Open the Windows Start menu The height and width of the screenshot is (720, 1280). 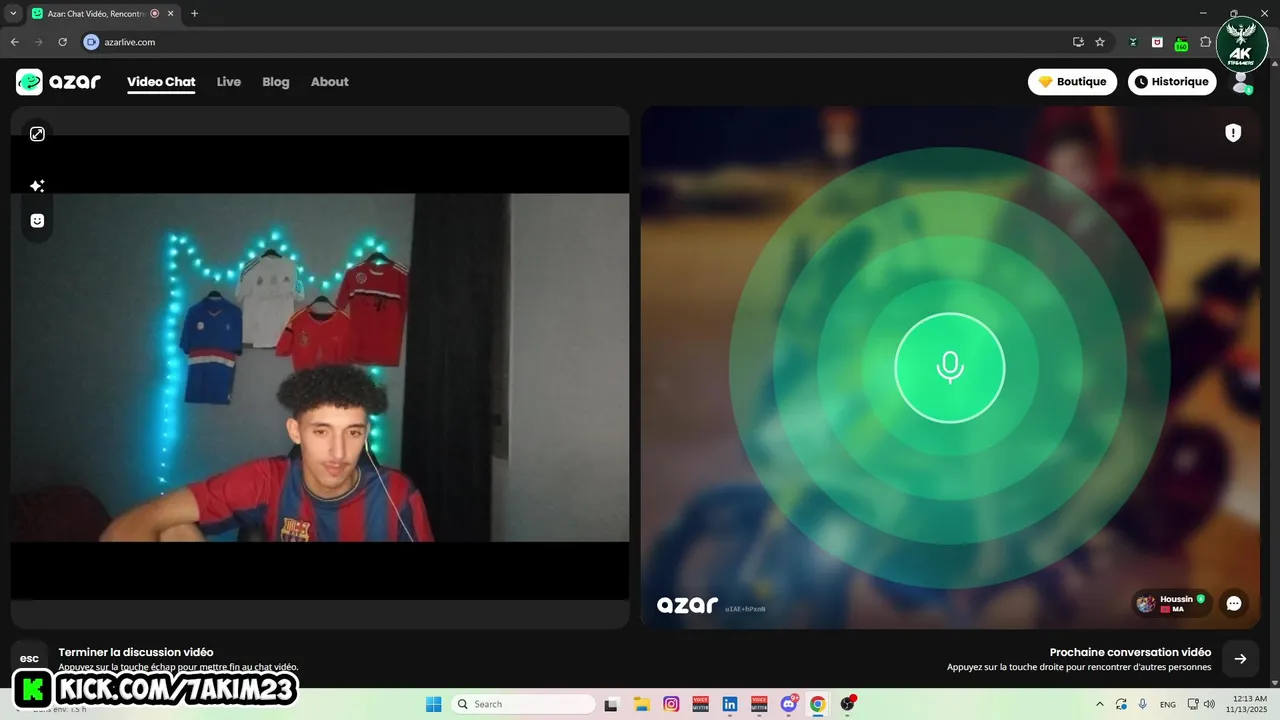(433, 704)
